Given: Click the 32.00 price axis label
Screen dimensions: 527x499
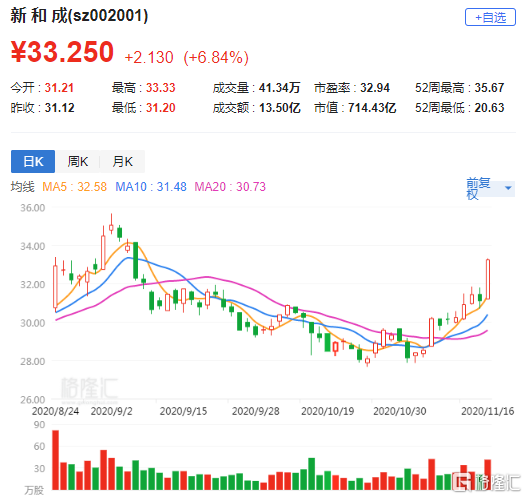Looking at the screenshot, I should (33, 285).
